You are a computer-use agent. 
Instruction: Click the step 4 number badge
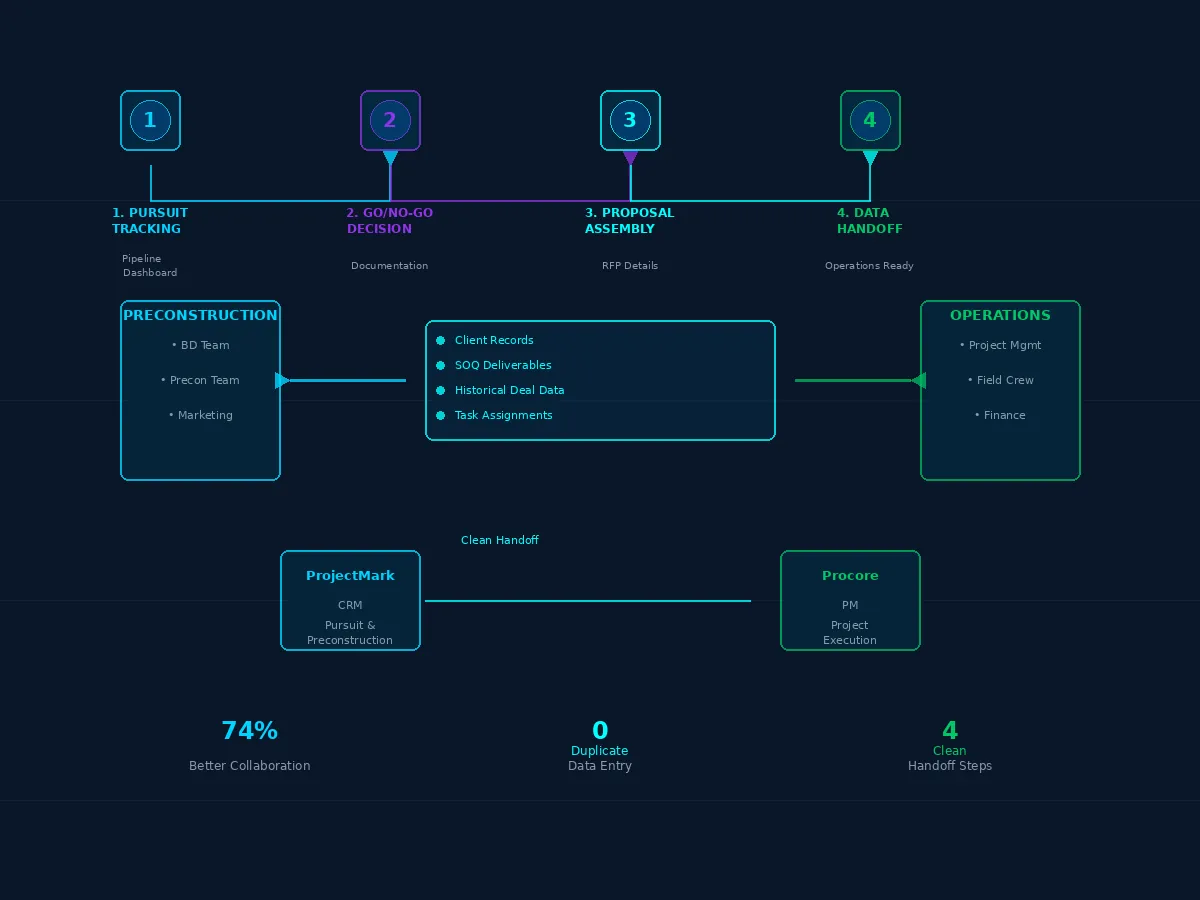pyautogui.click(x=870, y=120)
